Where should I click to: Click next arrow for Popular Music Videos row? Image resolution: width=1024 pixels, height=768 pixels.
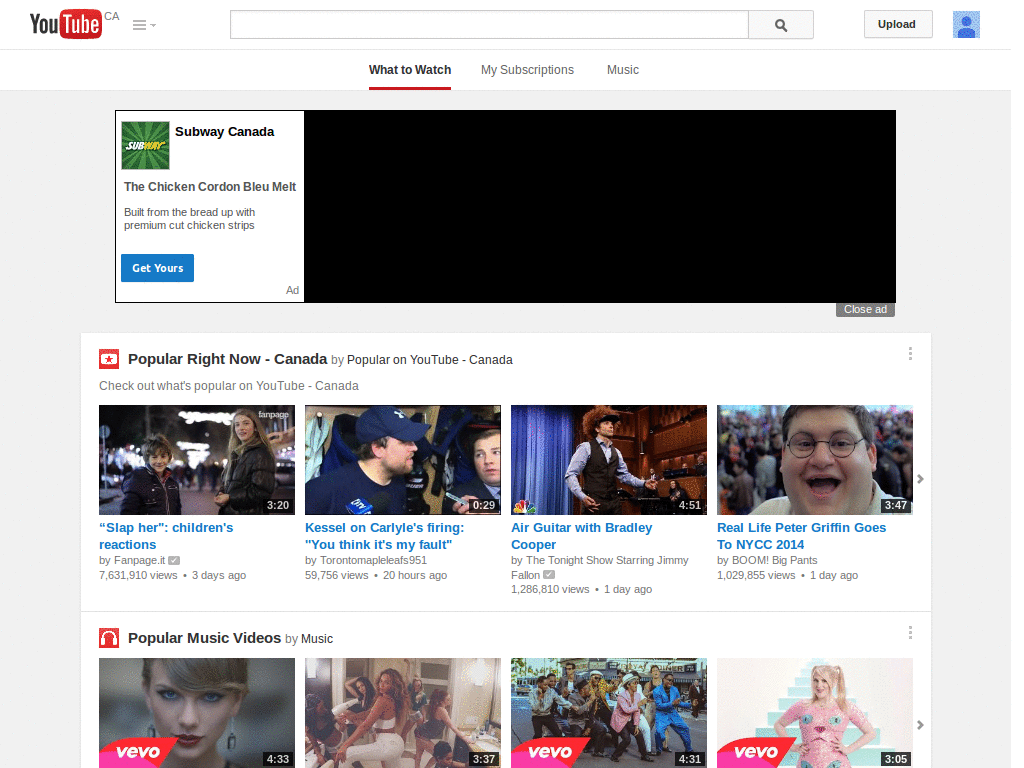pyautogui.click(x=920, y=726)
